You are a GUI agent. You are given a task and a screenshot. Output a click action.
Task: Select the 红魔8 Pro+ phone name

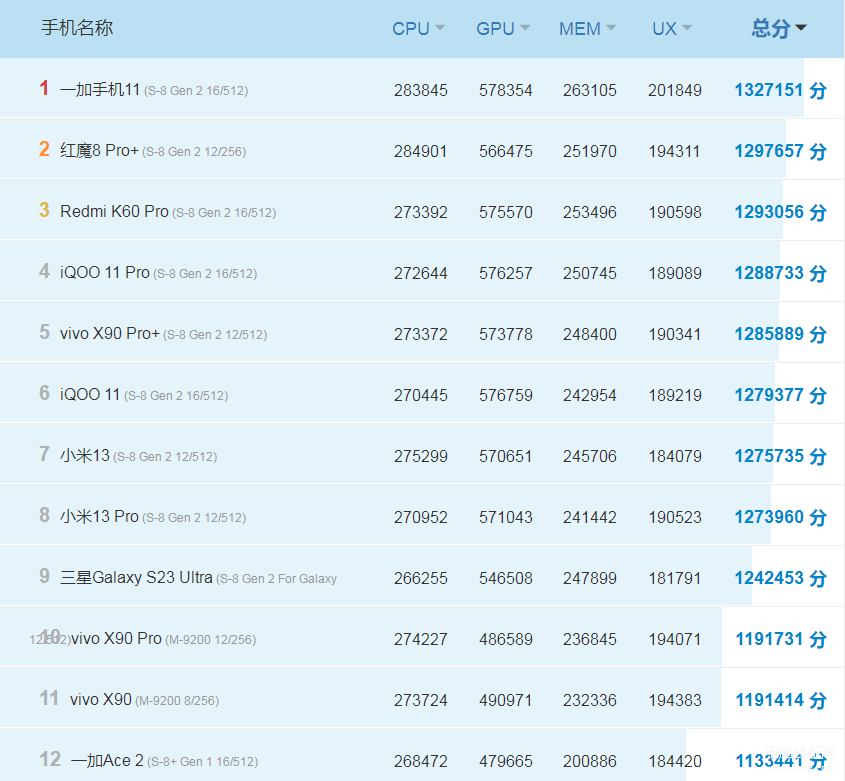tap(99, 150)
